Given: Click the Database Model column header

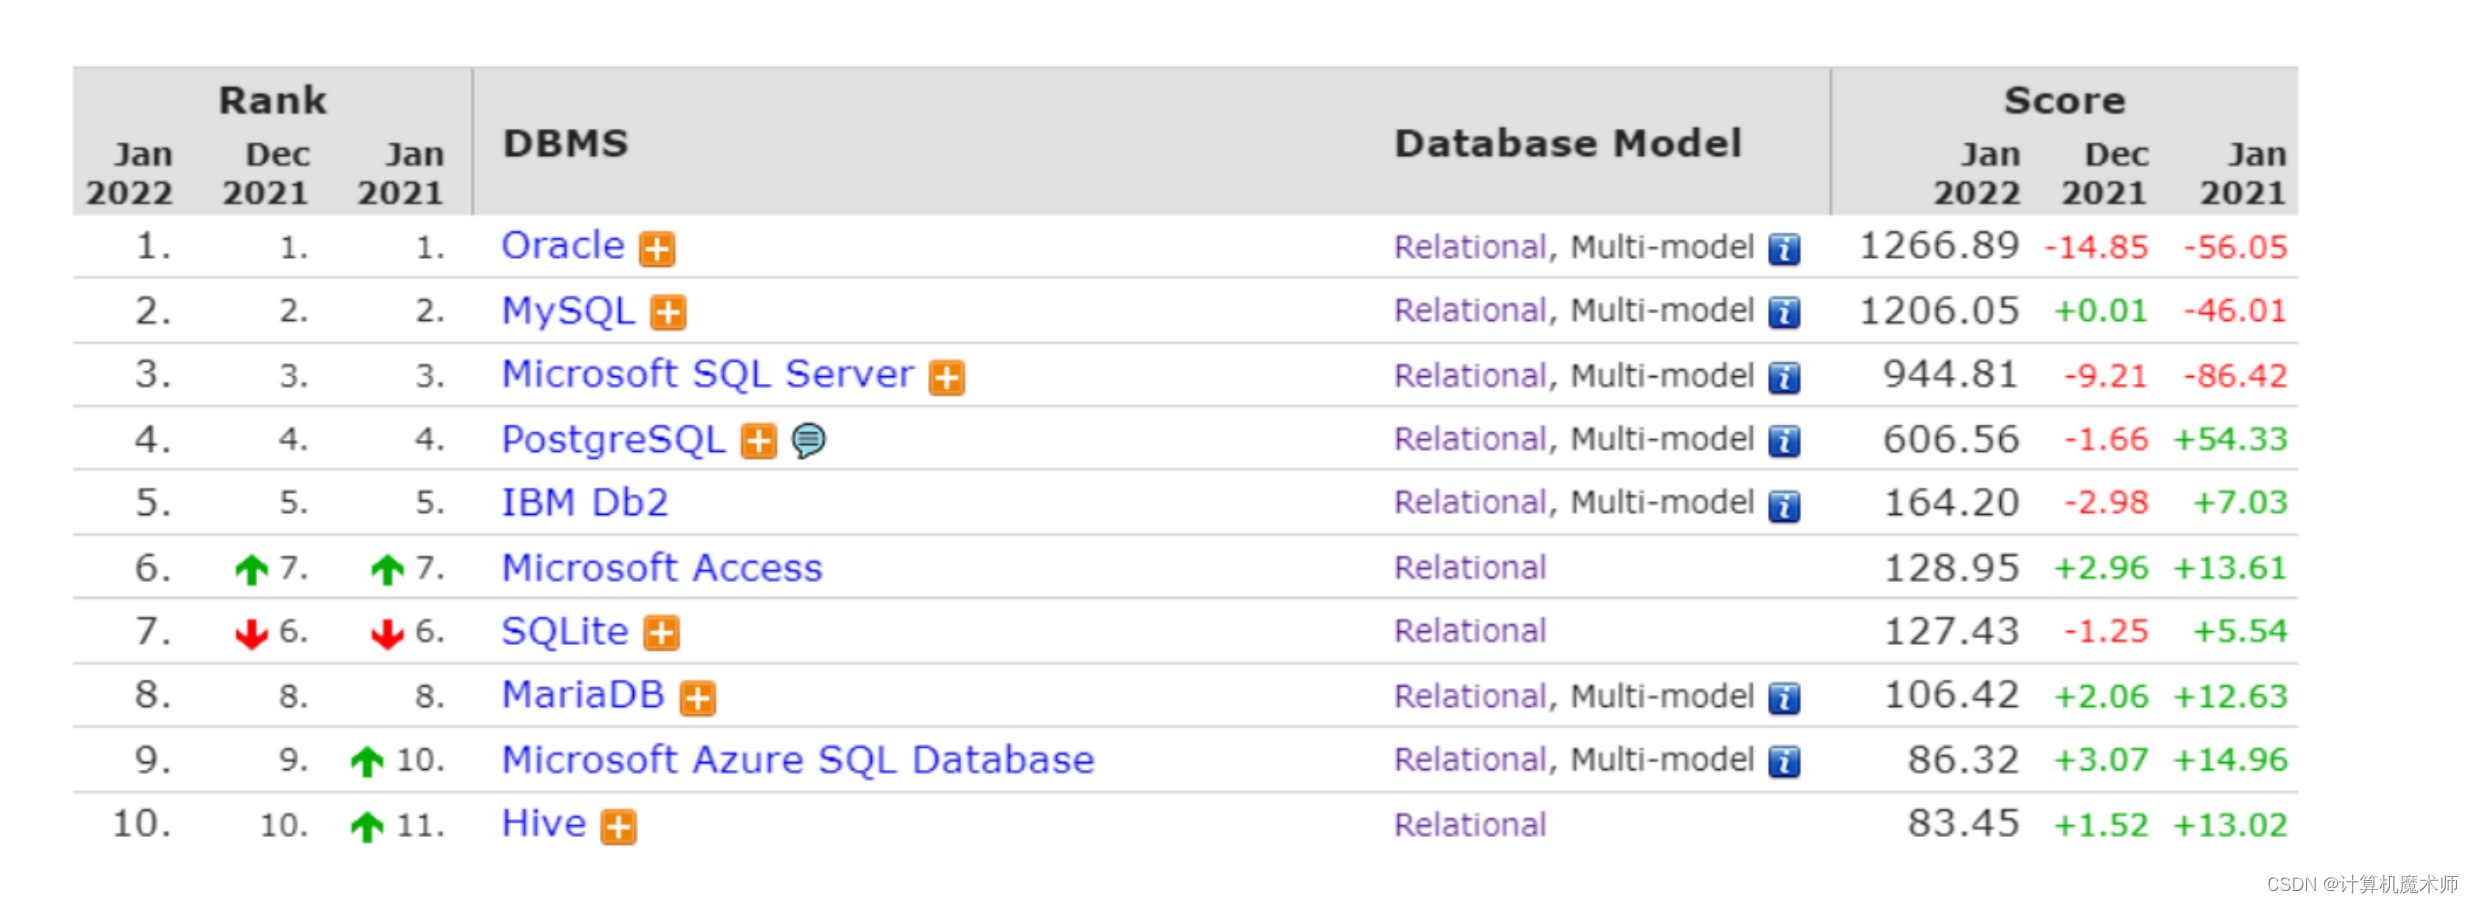Looking at the screenshot, I should click(x=1567, y=143).
